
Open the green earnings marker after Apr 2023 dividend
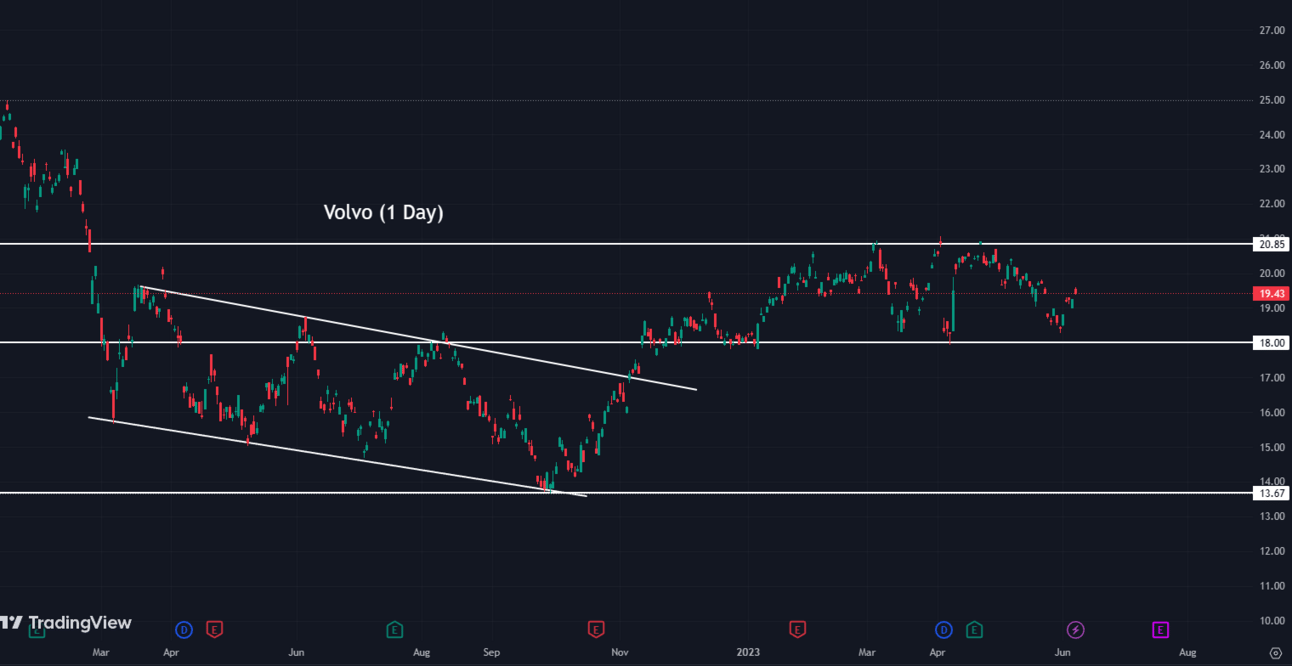974,630
